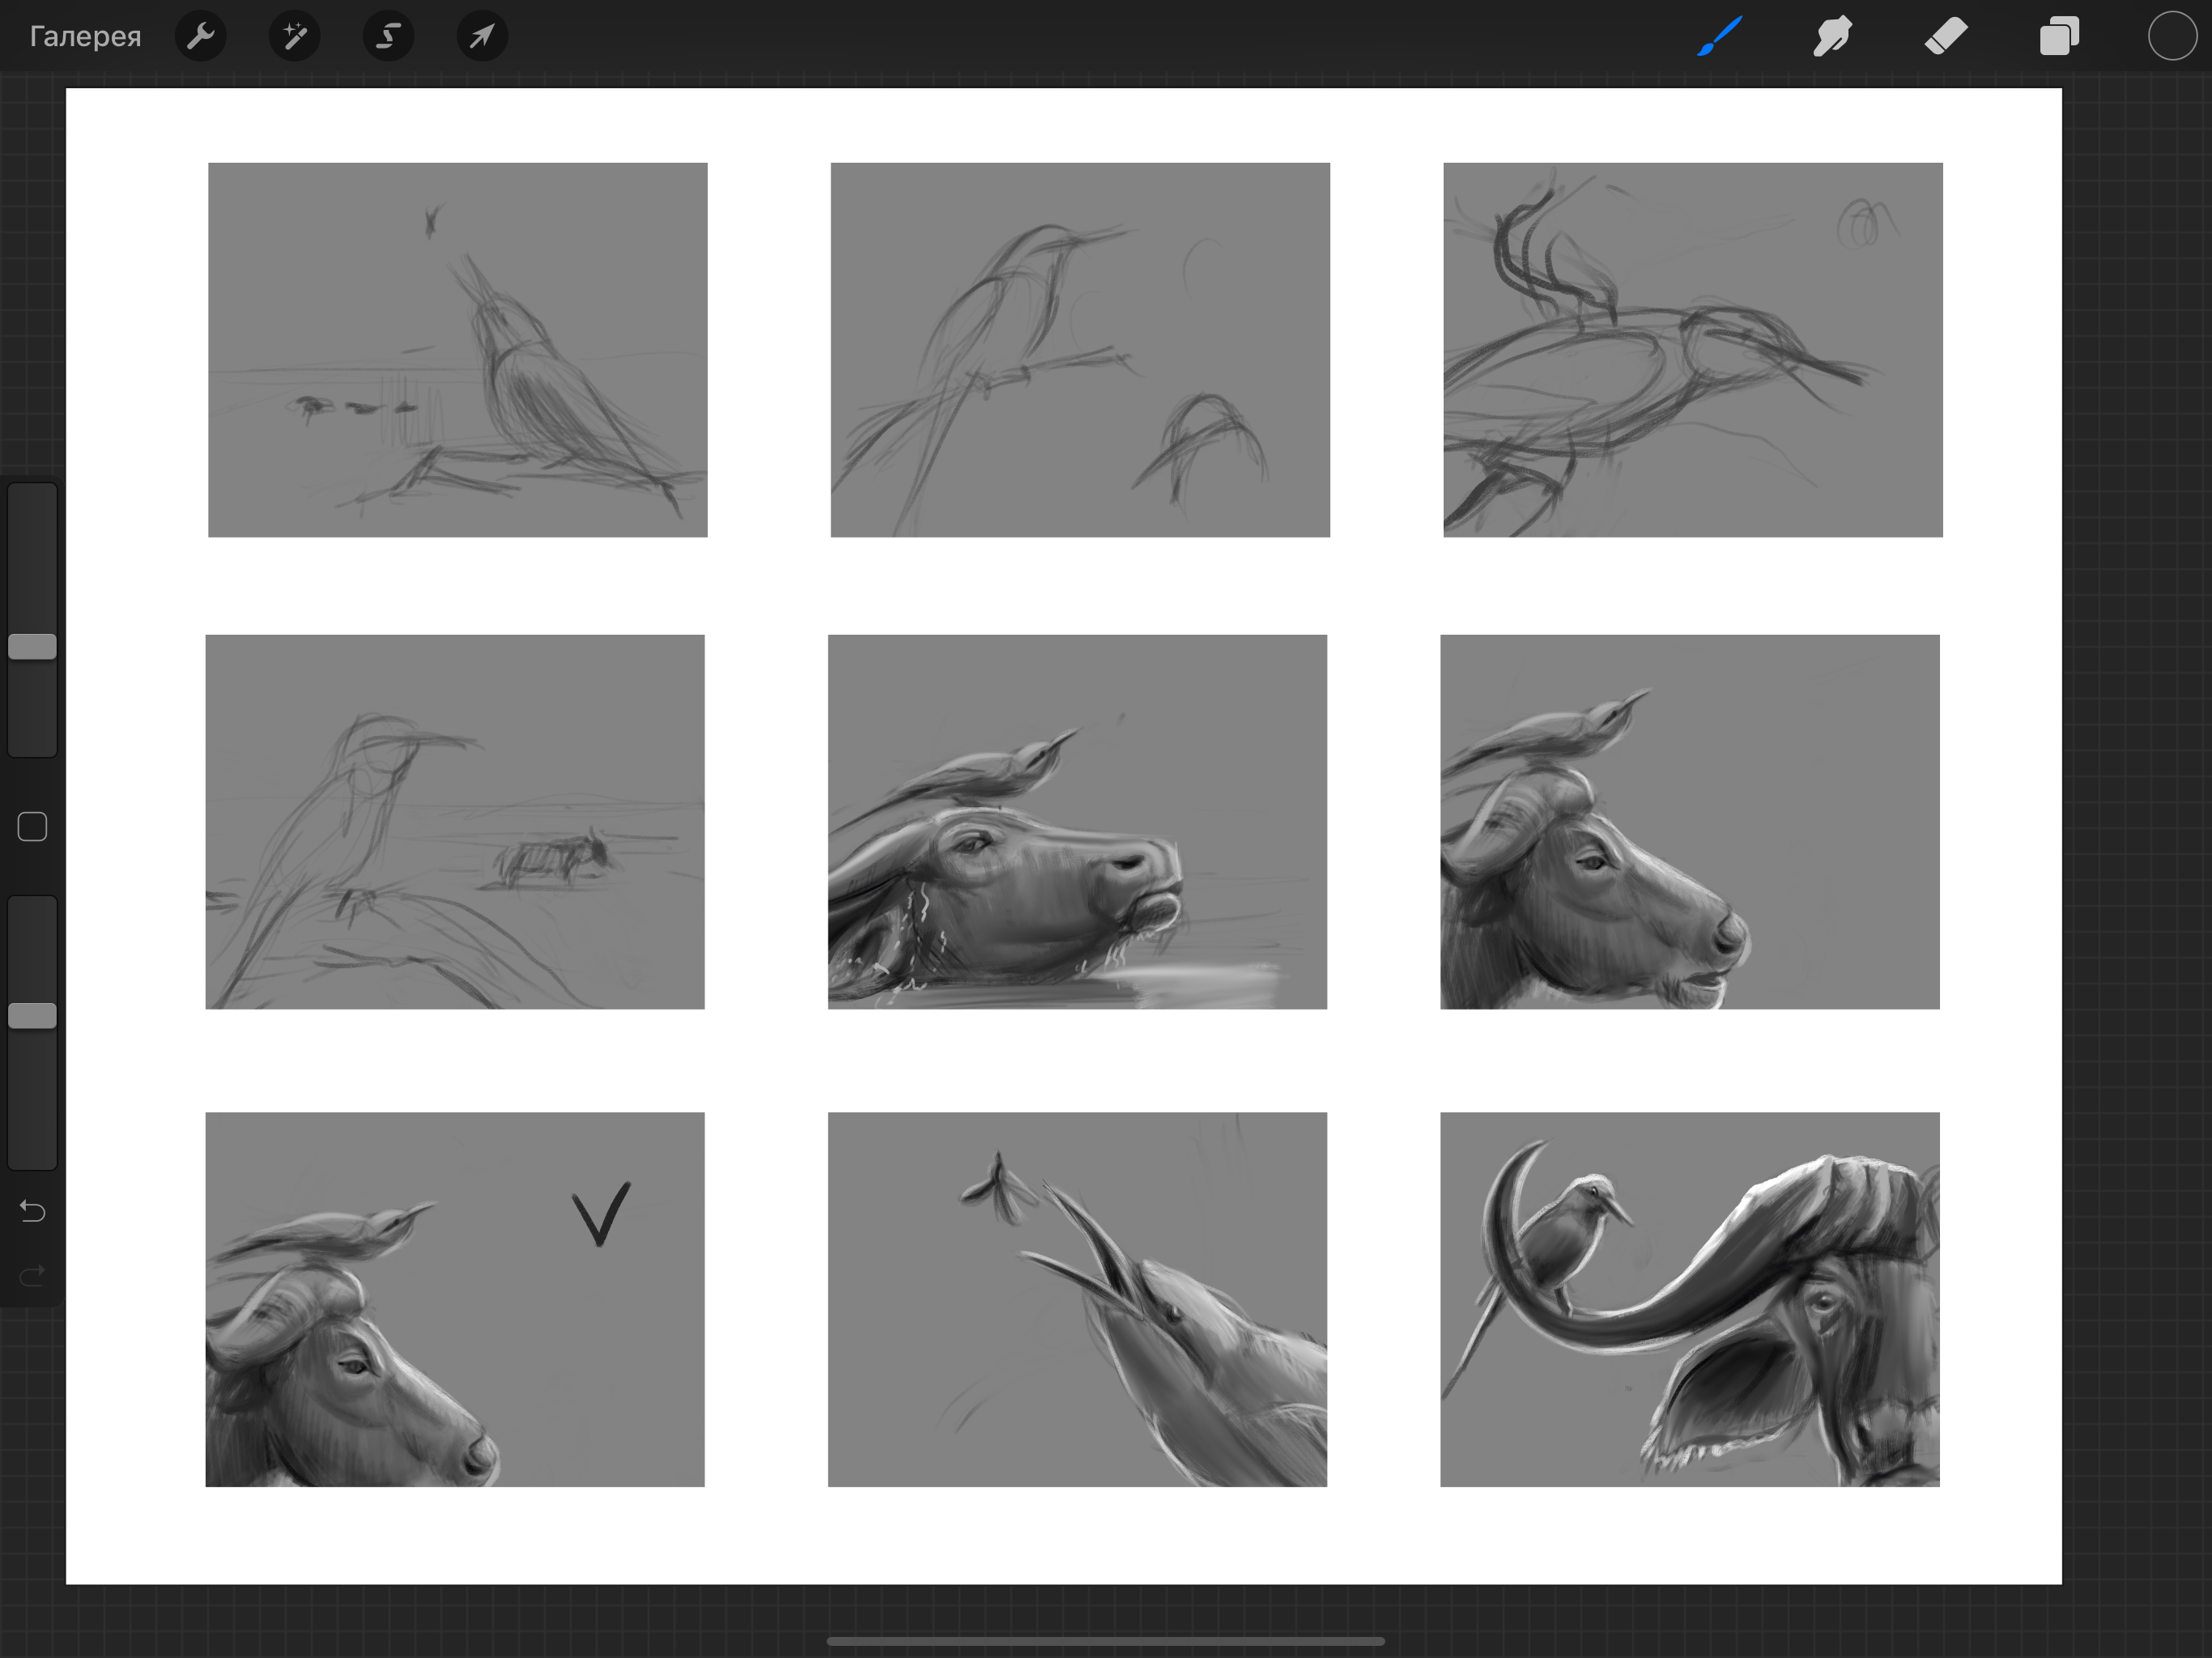Tap the square Modify button in sidebar
Screen dimensions: 2212x1658
32,827
